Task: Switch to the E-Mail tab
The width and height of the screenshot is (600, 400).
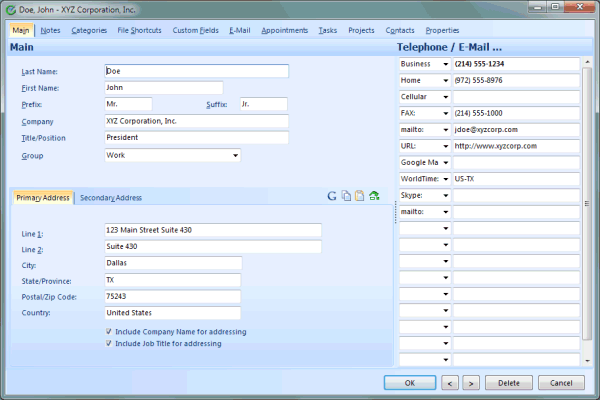Action: pos(240,30)
